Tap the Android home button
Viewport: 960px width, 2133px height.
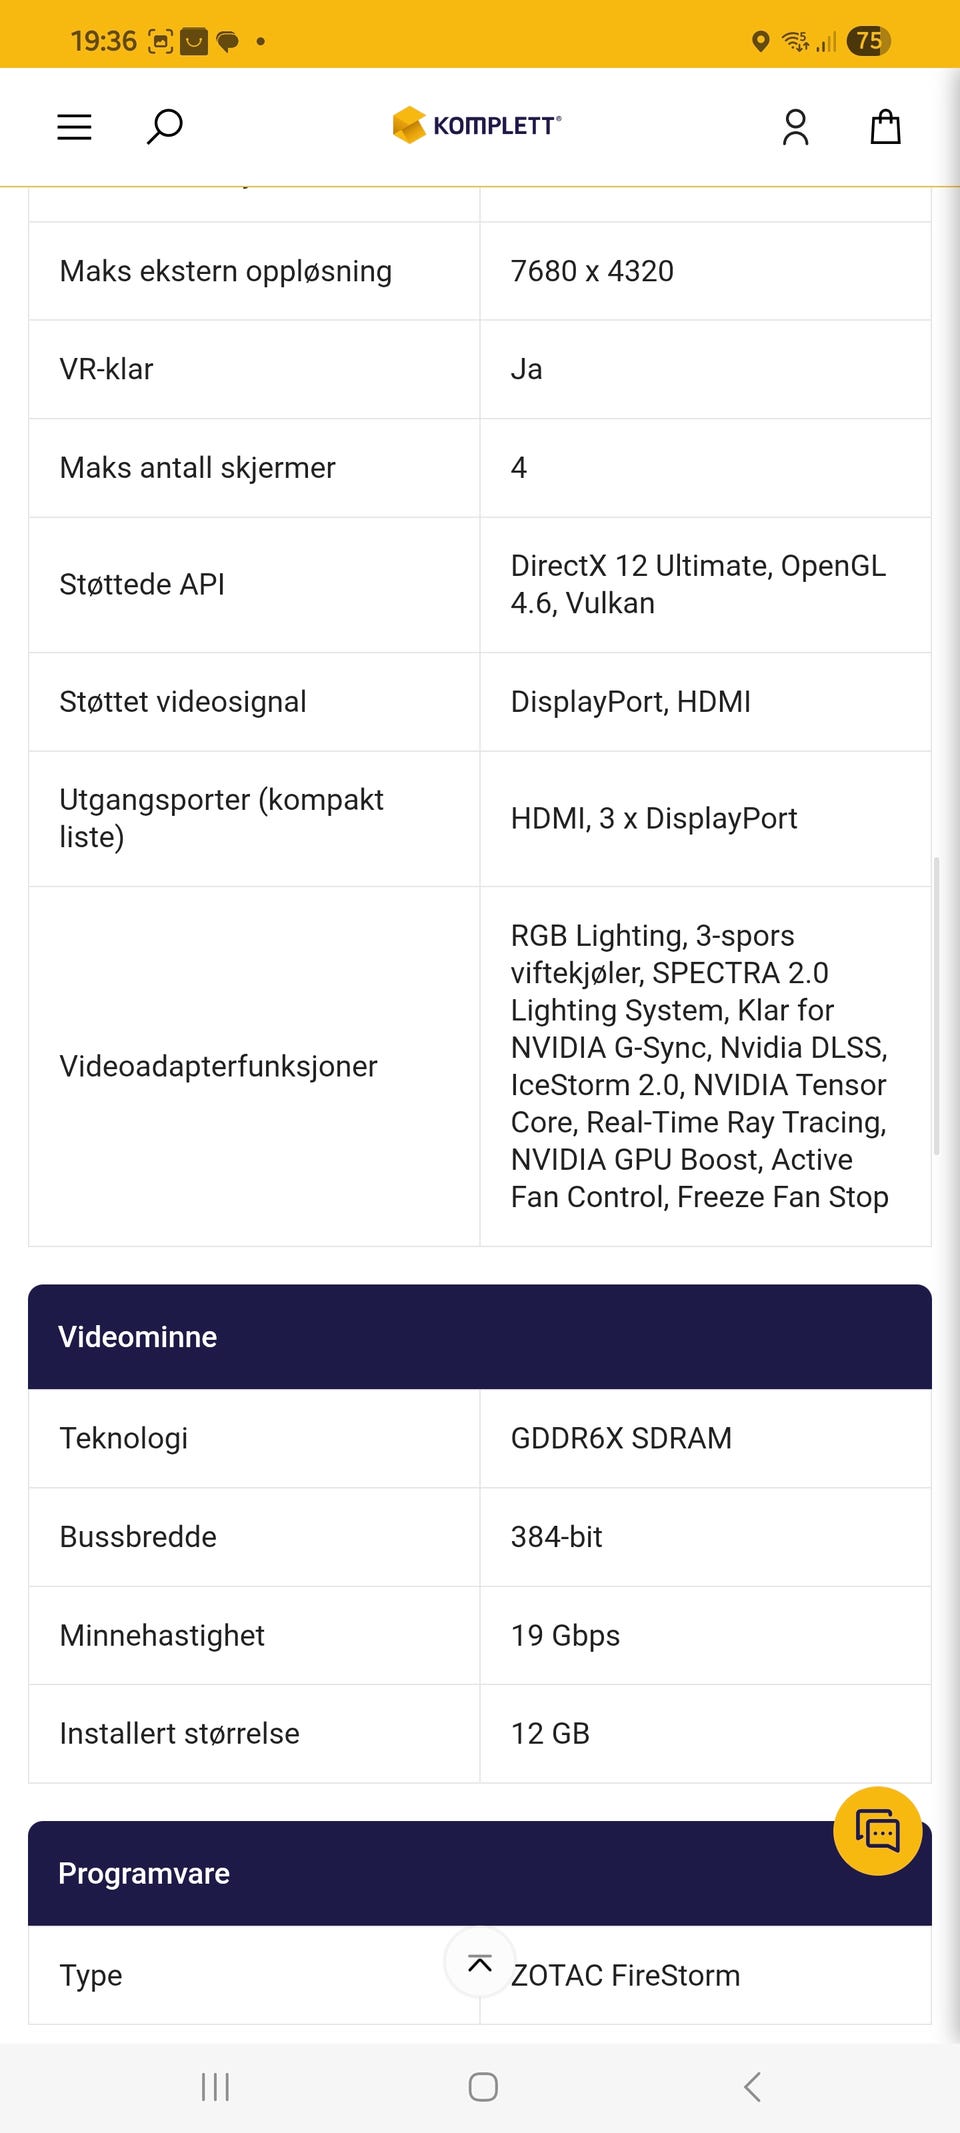[x=483, y=2086]
